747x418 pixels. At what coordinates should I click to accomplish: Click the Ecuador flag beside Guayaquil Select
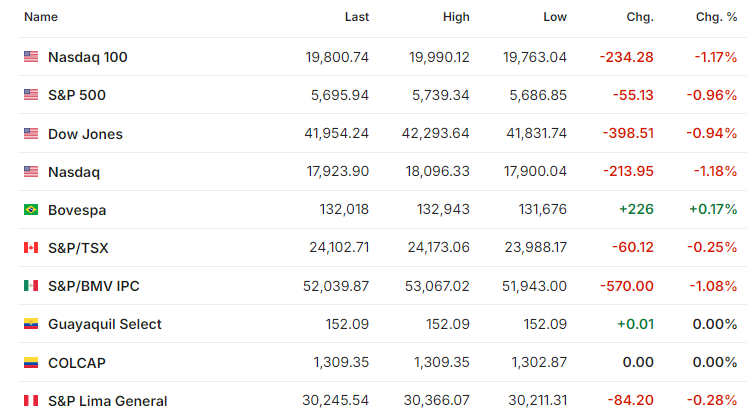[x=31, y=324]
